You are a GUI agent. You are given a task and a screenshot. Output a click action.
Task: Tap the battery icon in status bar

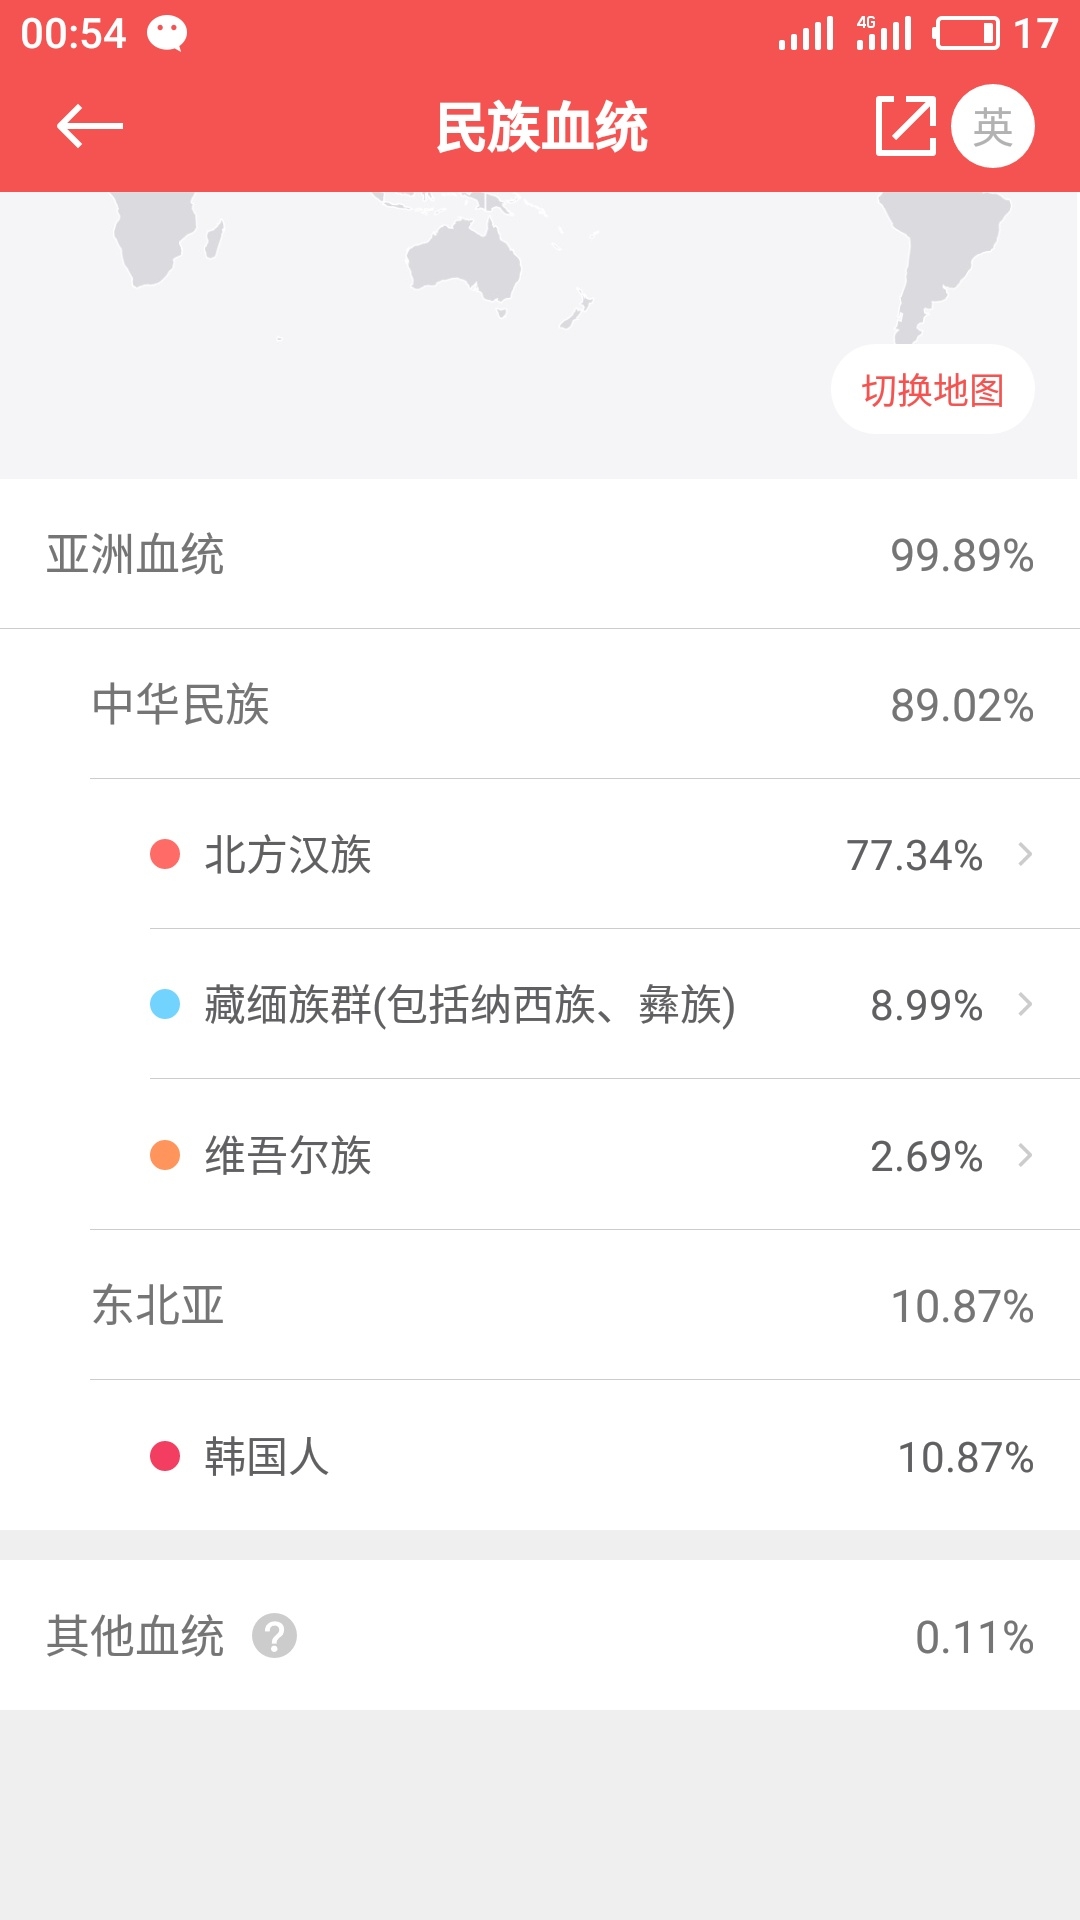point(966,34)
